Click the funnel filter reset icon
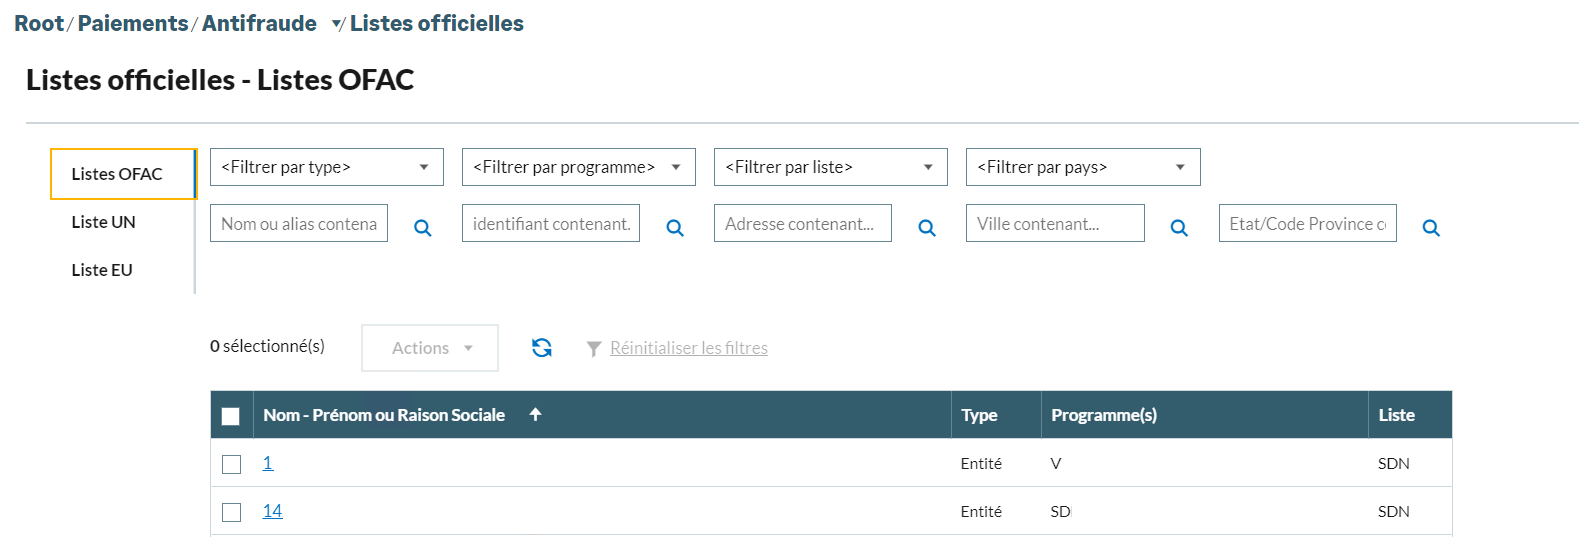 point(594,348)
